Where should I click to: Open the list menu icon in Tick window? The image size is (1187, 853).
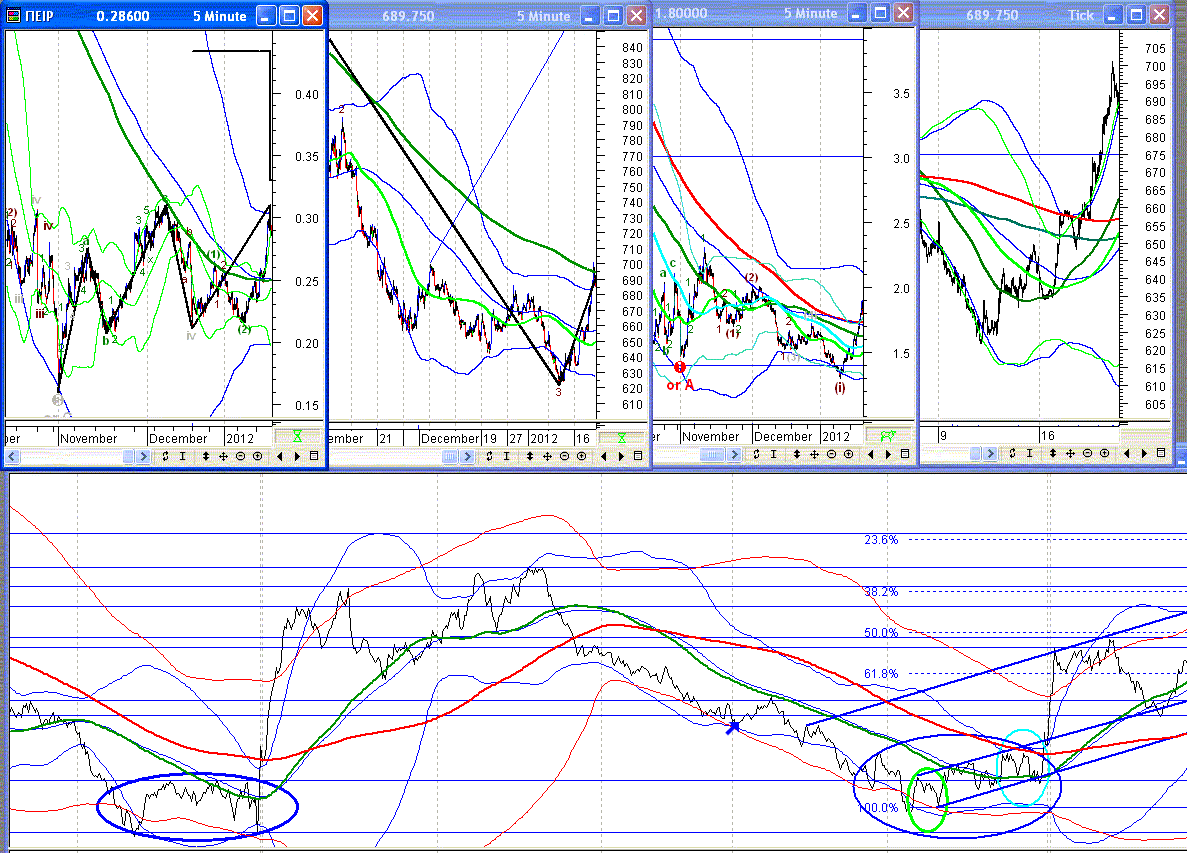(1161, 453)
